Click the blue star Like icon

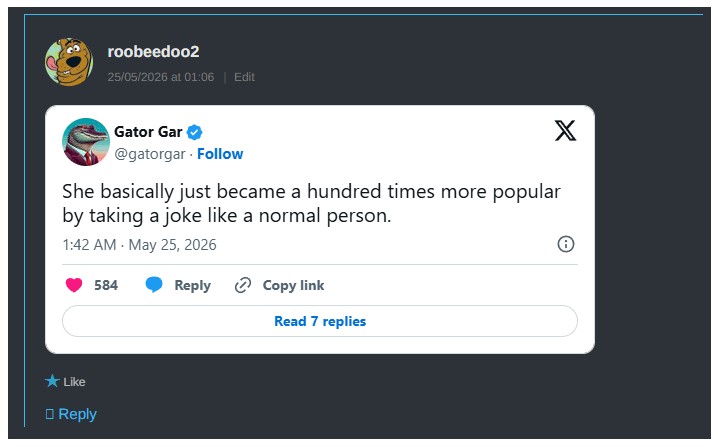pos(52,381)
